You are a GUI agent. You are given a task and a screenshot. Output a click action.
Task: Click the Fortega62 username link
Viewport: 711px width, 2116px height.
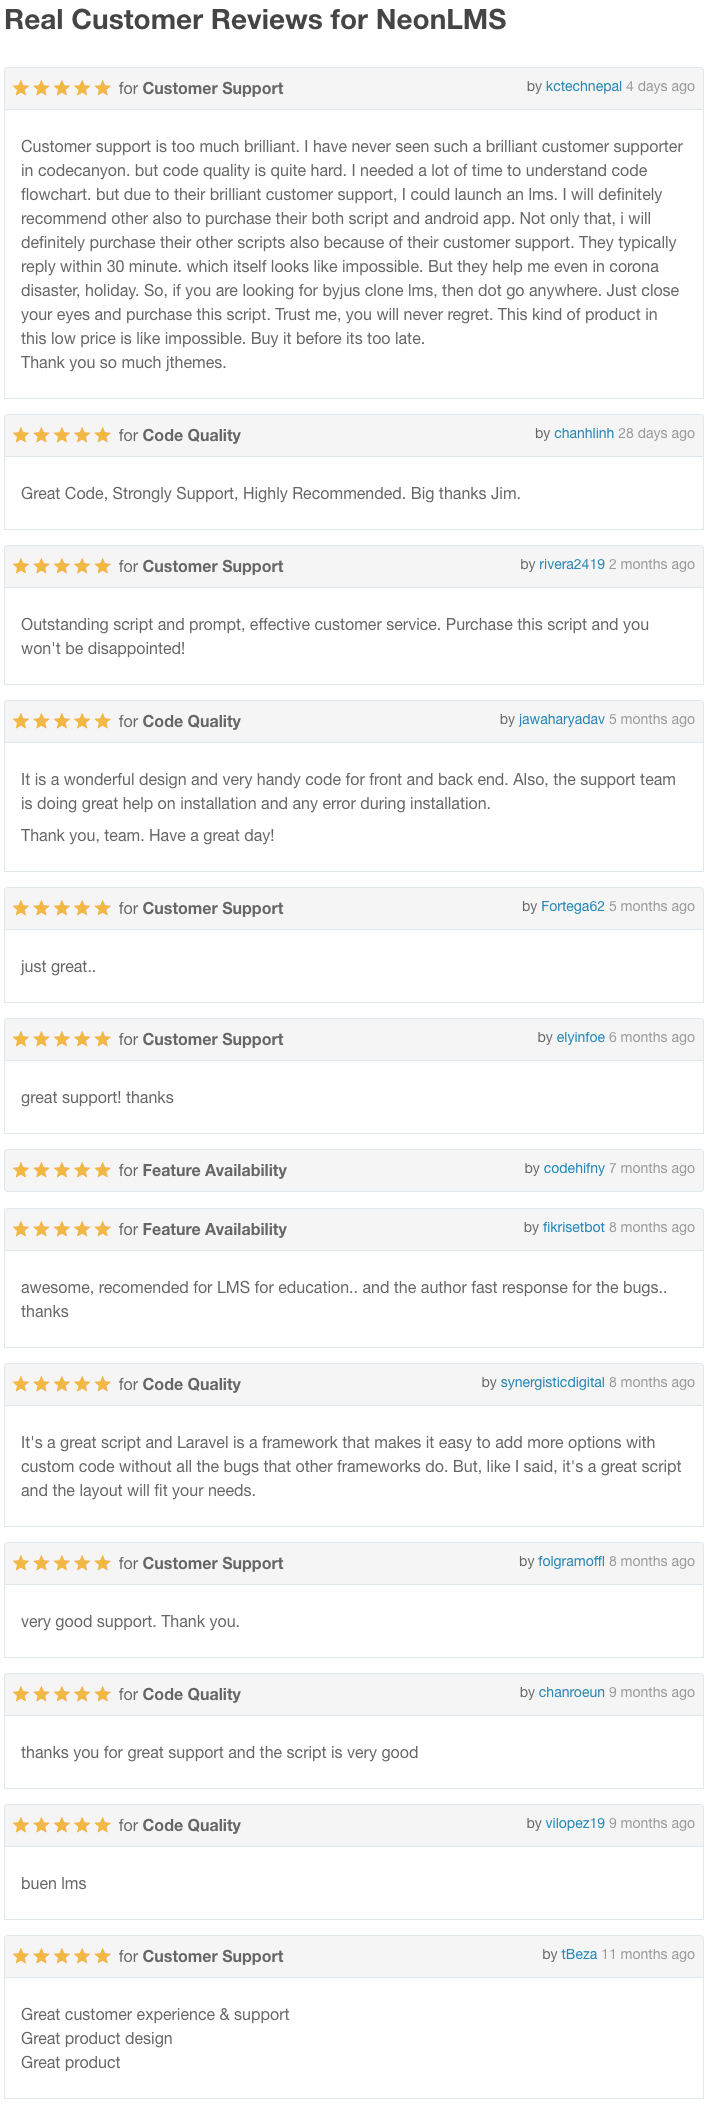[573, 907]
